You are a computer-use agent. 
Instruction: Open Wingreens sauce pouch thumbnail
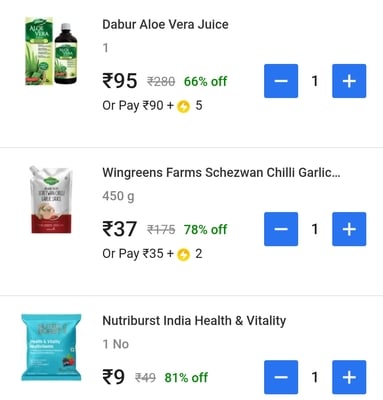point(51,199)
